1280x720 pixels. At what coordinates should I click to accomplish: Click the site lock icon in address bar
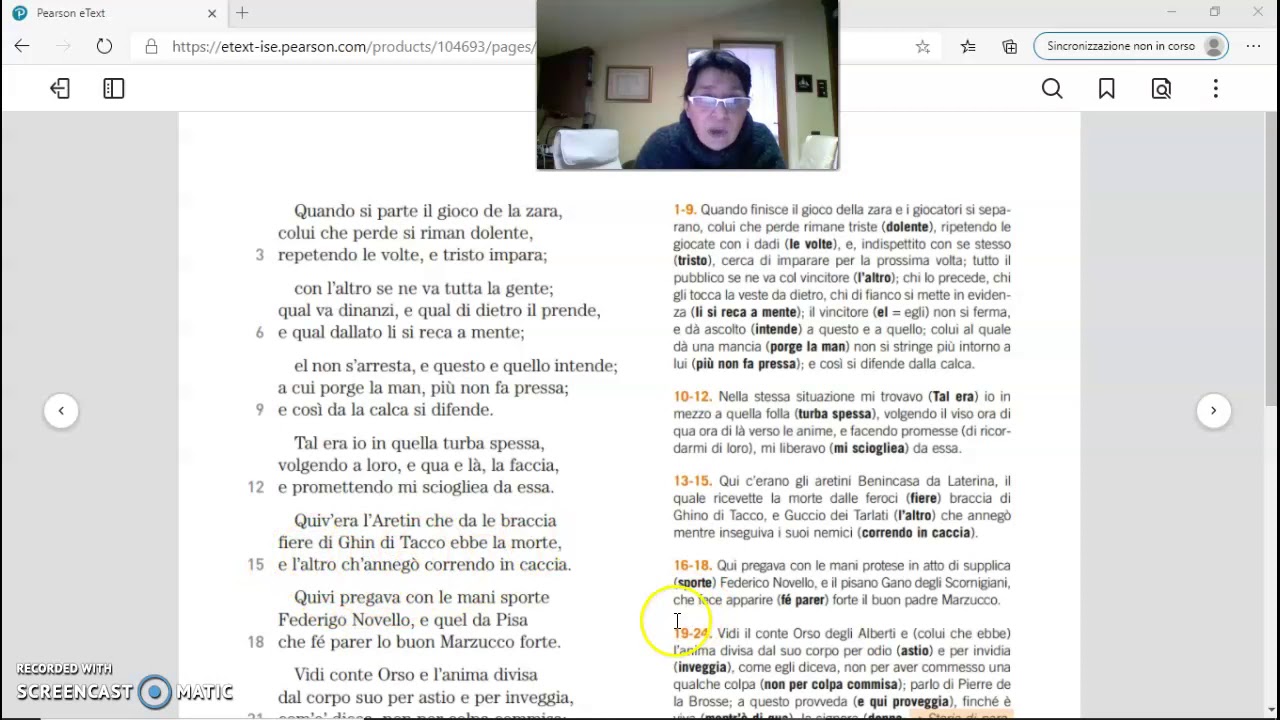(151, 46)
